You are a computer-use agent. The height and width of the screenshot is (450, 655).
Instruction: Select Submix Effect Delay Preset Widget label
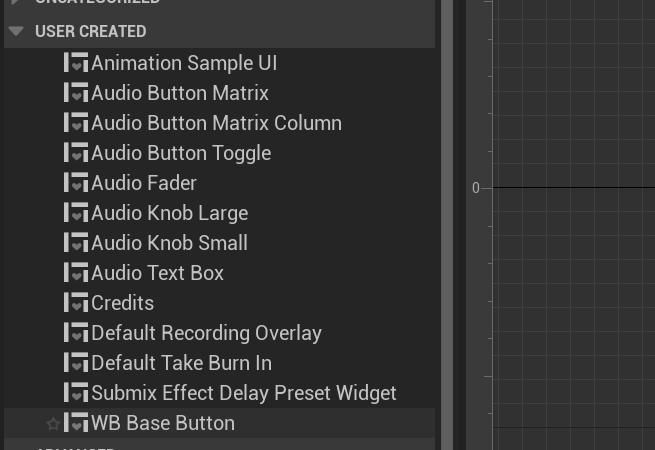(x=243, y=393)
